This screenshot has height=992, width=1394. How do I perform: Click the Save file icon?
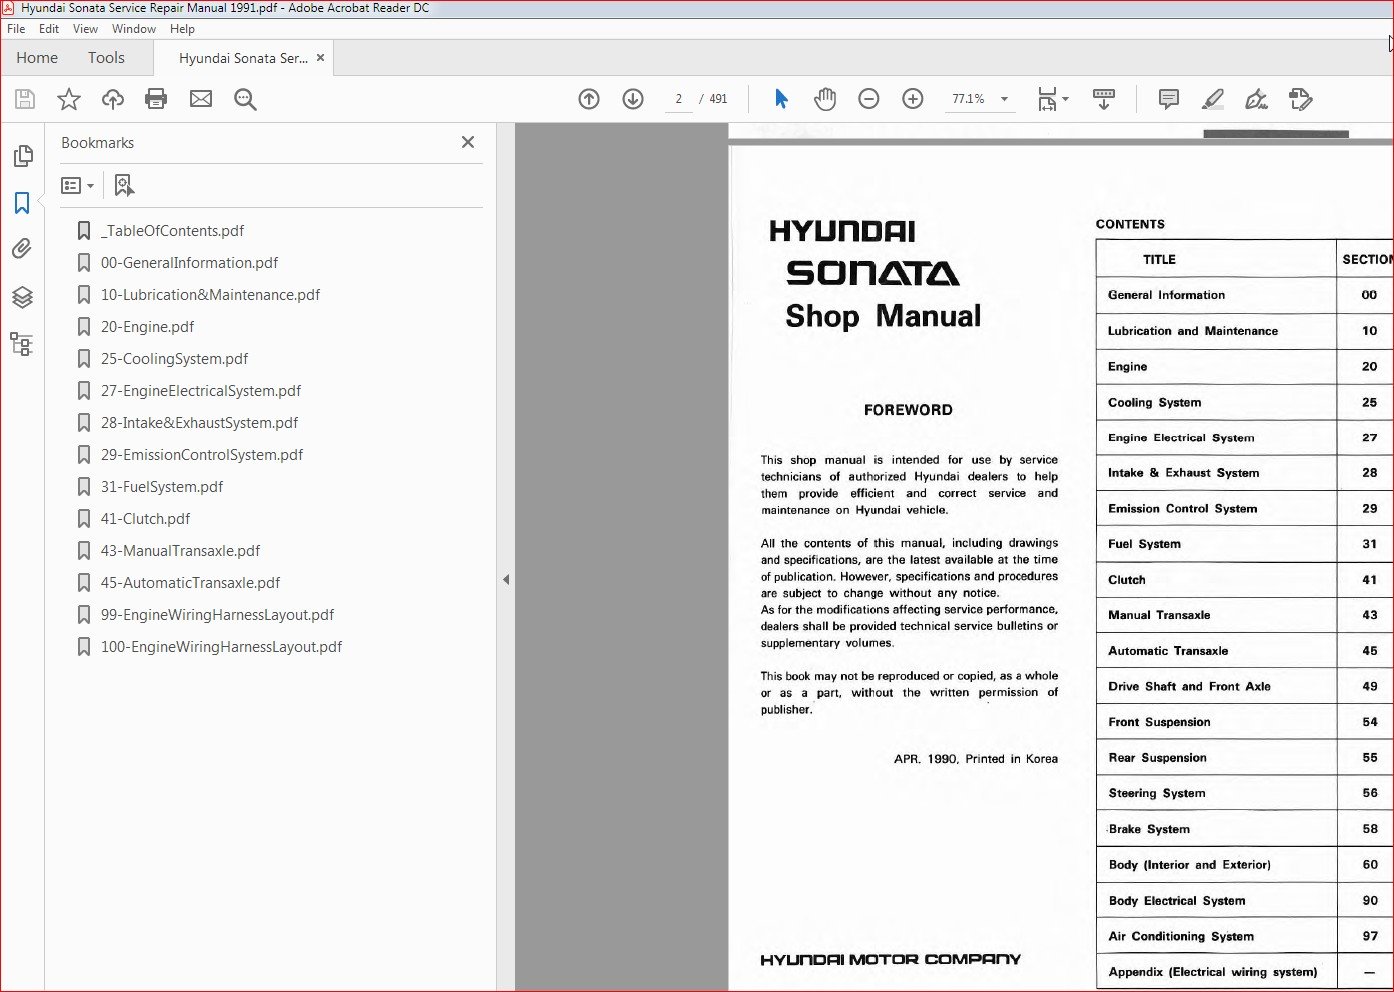(x=25, y=99)
